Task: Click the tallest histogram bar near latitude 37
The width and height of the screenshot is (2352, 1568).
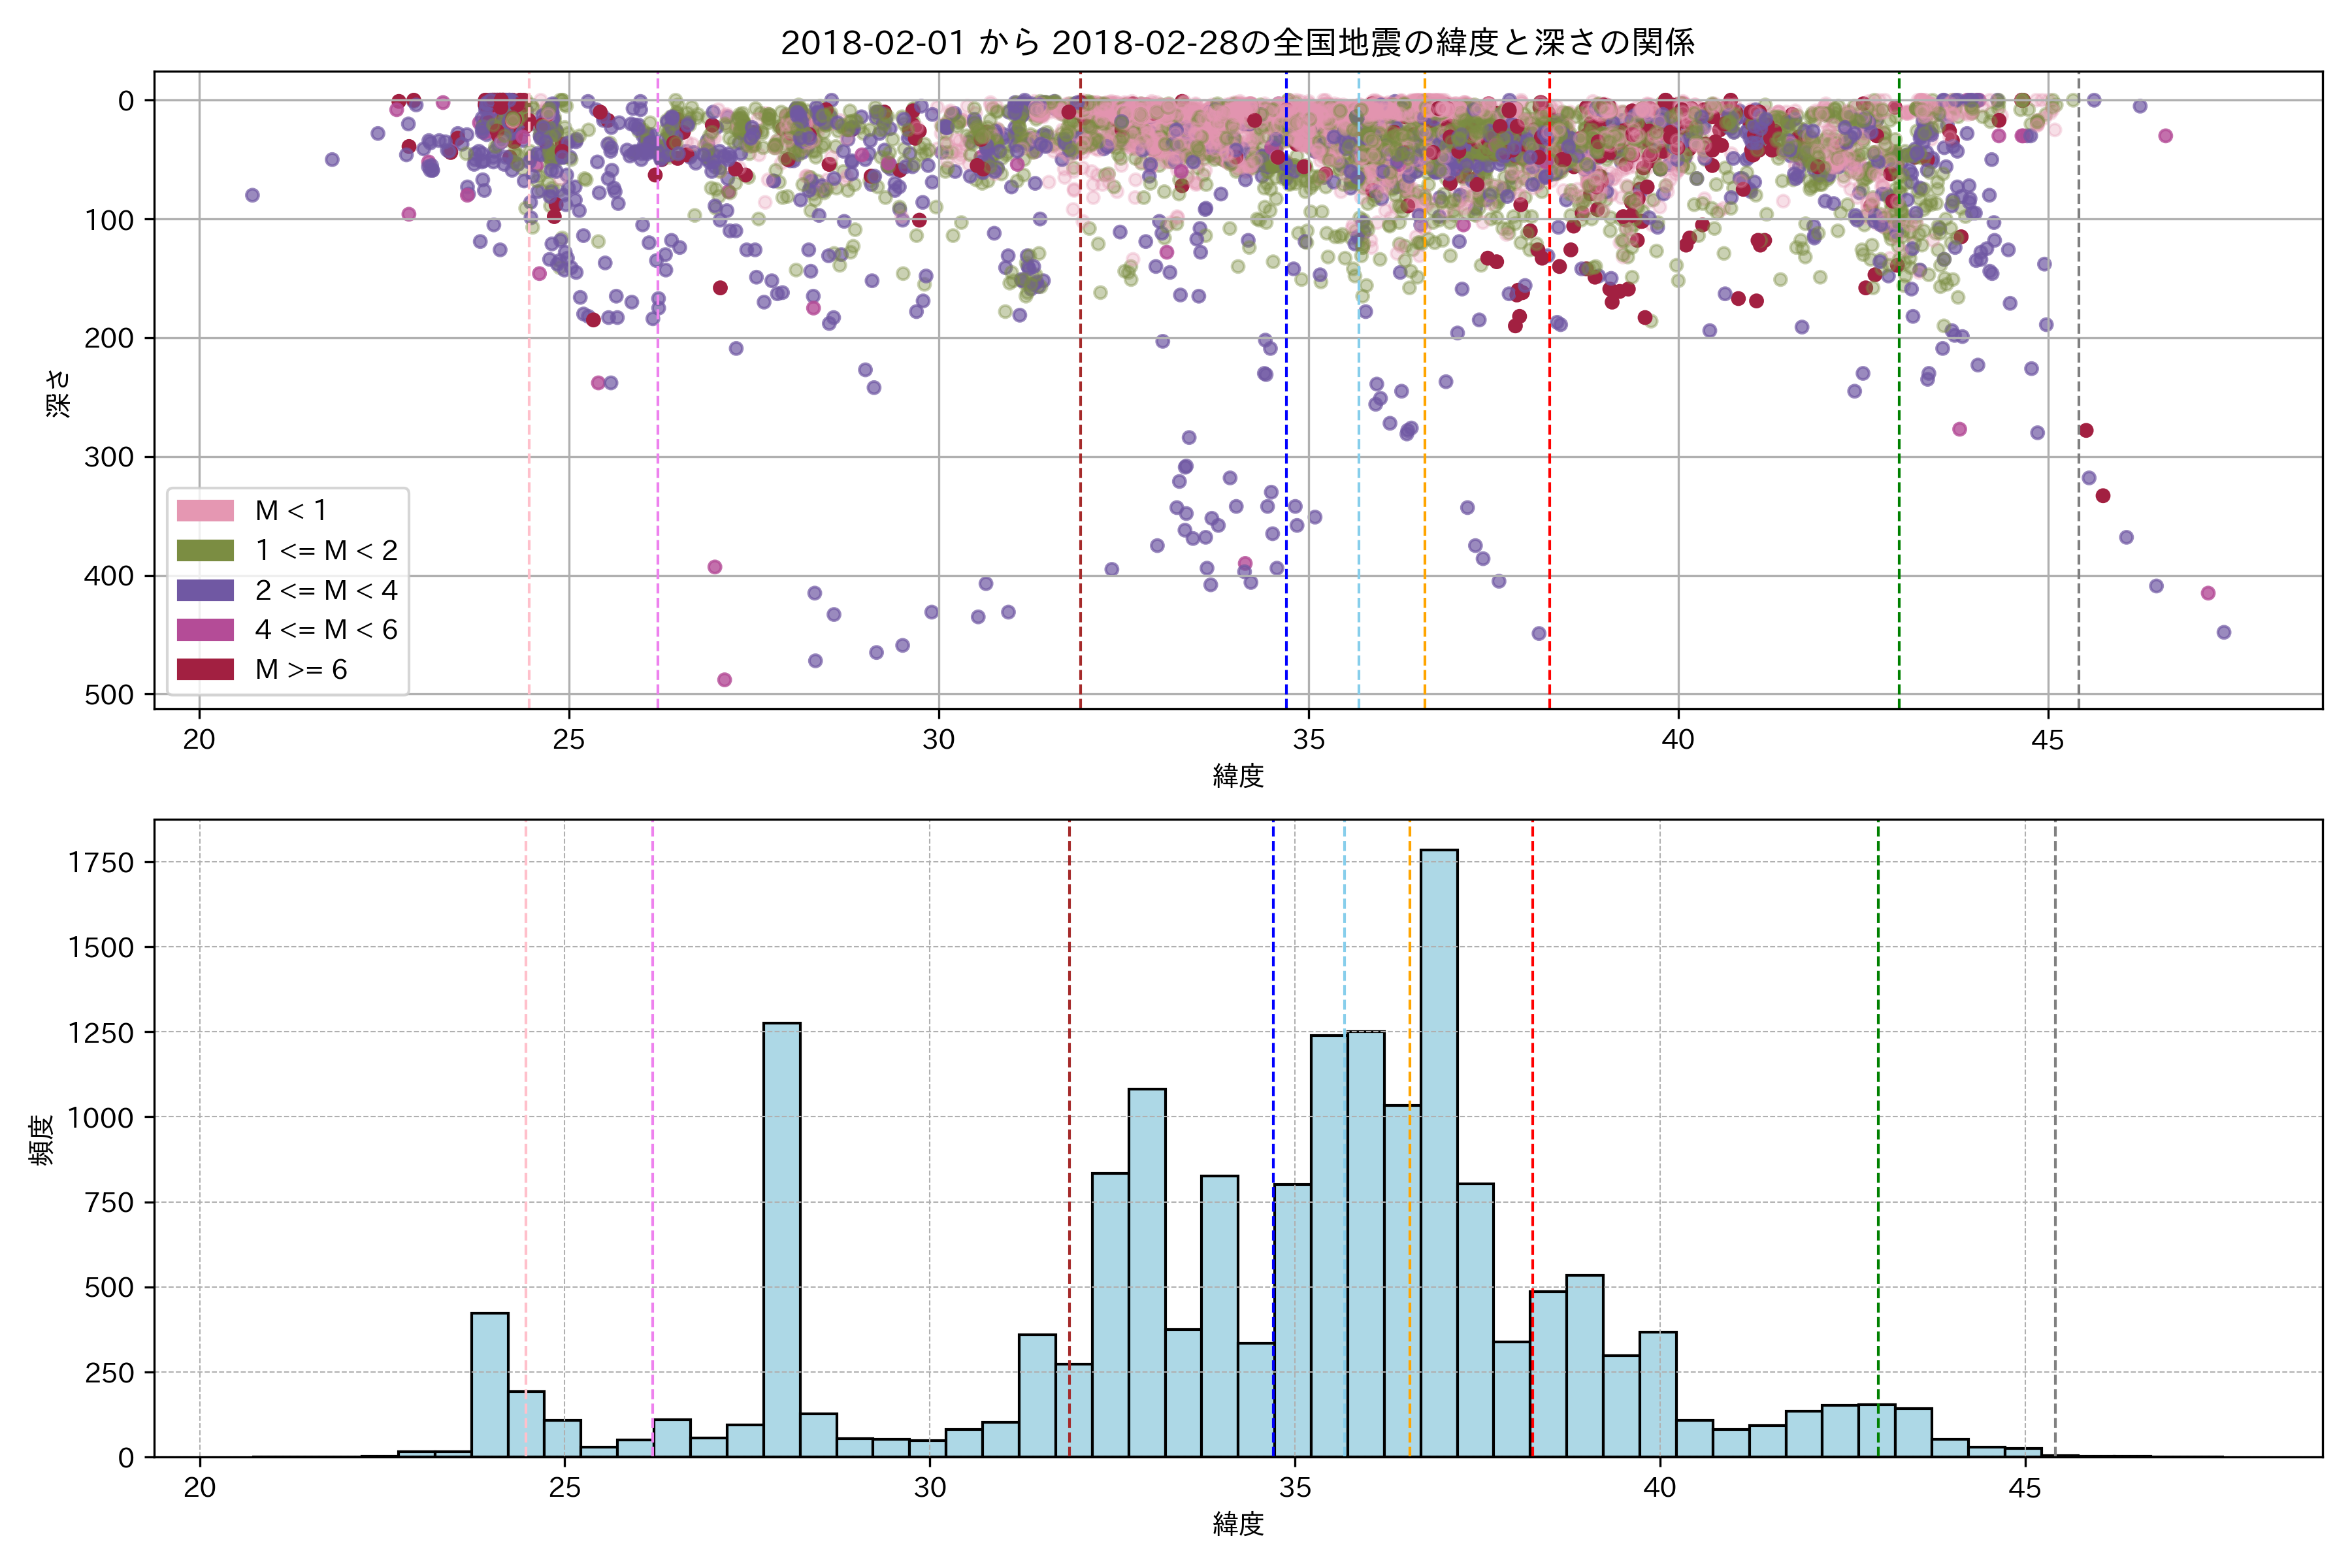Action: point(1438,1150)
